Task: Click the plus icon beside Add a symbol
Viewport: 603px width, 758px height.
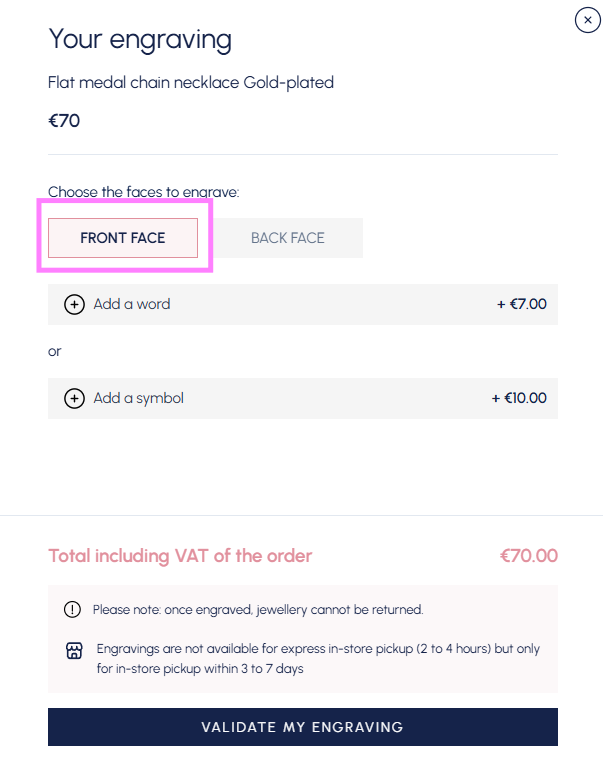Action: point(74,398)
